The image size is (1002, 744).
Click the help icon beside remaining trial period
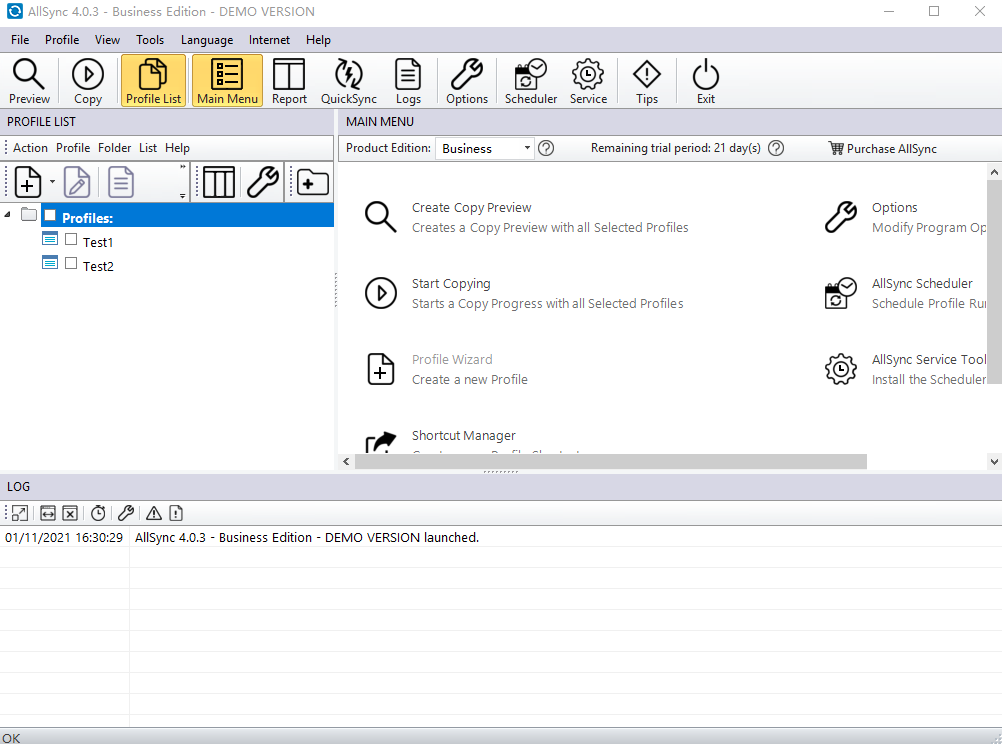[x=776, y=148]
